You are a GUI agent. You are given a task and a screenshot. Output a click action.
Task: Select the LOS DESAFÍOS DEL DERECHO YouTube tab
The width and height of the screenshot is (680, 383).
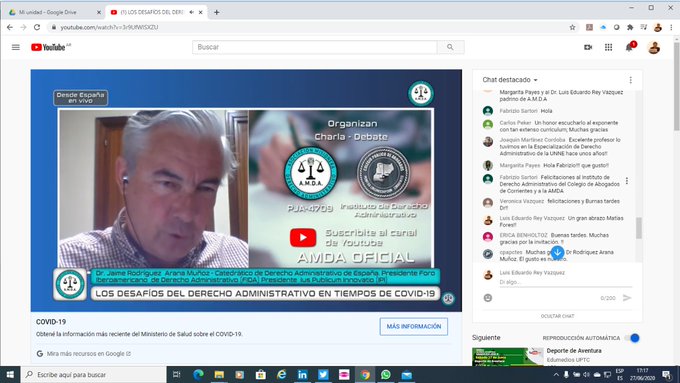point(152,12)
